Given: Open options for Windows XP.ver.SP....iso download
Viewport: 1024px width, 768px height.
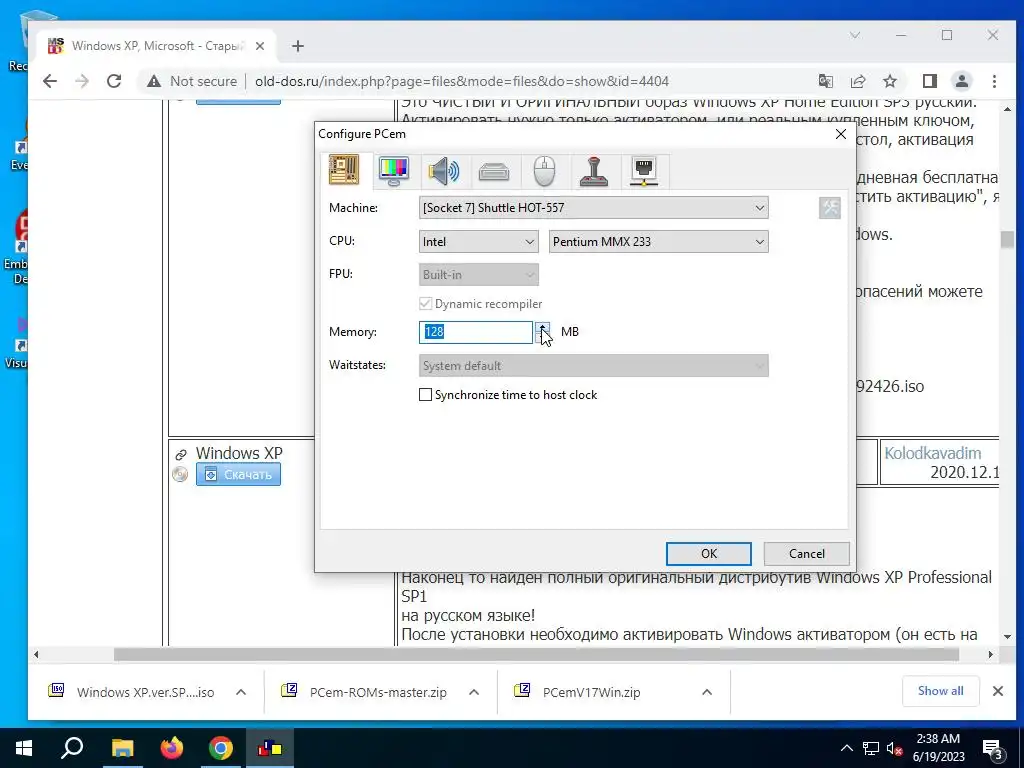Looking at the screenshot, I should [x=240, y=692].
